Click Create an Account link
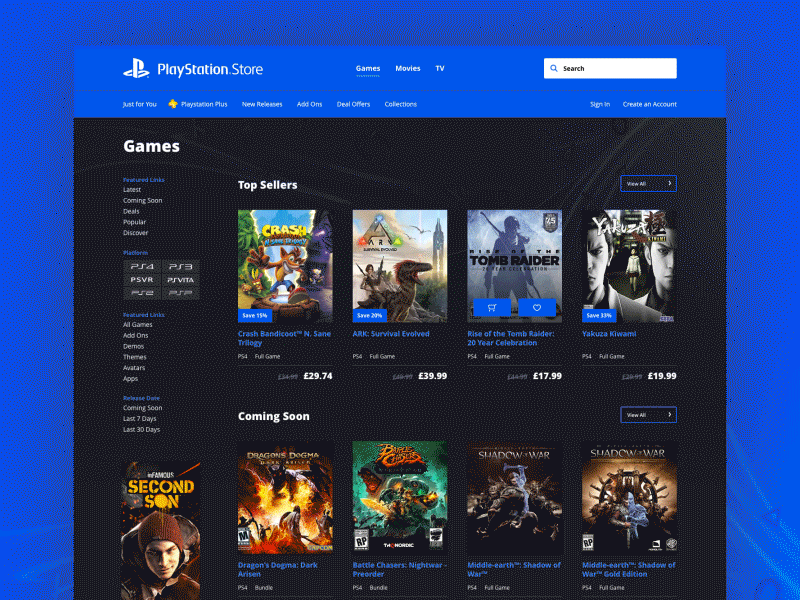The width and height of the screenshot is (800, 600). click(x=649, y=104)
